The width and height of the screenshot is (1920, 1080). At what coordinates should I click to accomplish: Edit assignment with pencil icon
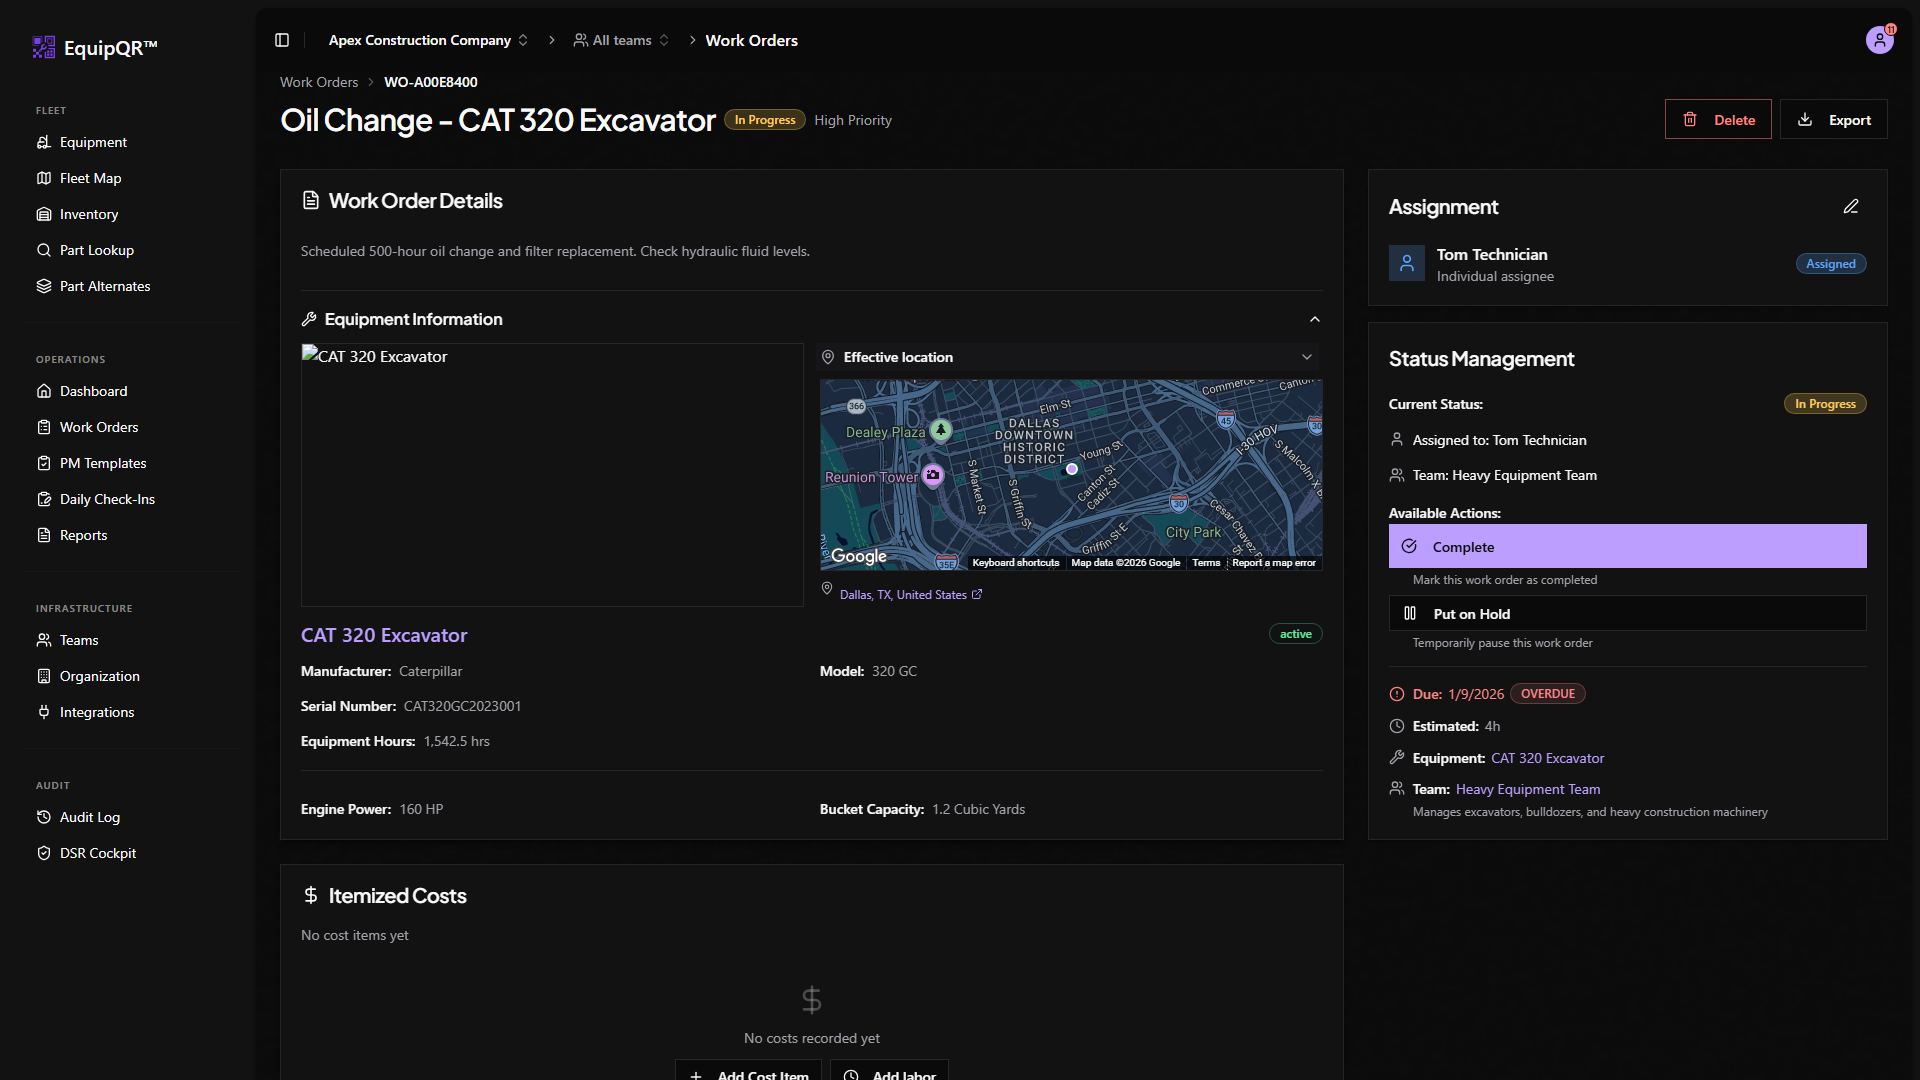click(1851, 206)
